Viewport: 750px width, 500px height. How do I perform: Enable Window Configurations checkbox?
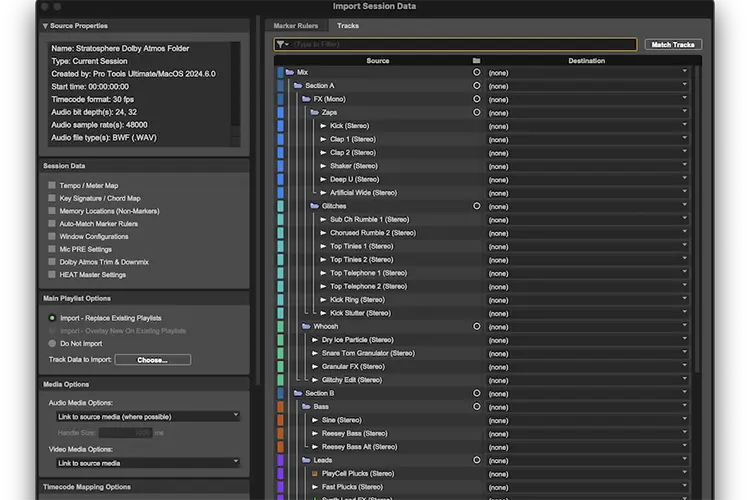(52, 236)
